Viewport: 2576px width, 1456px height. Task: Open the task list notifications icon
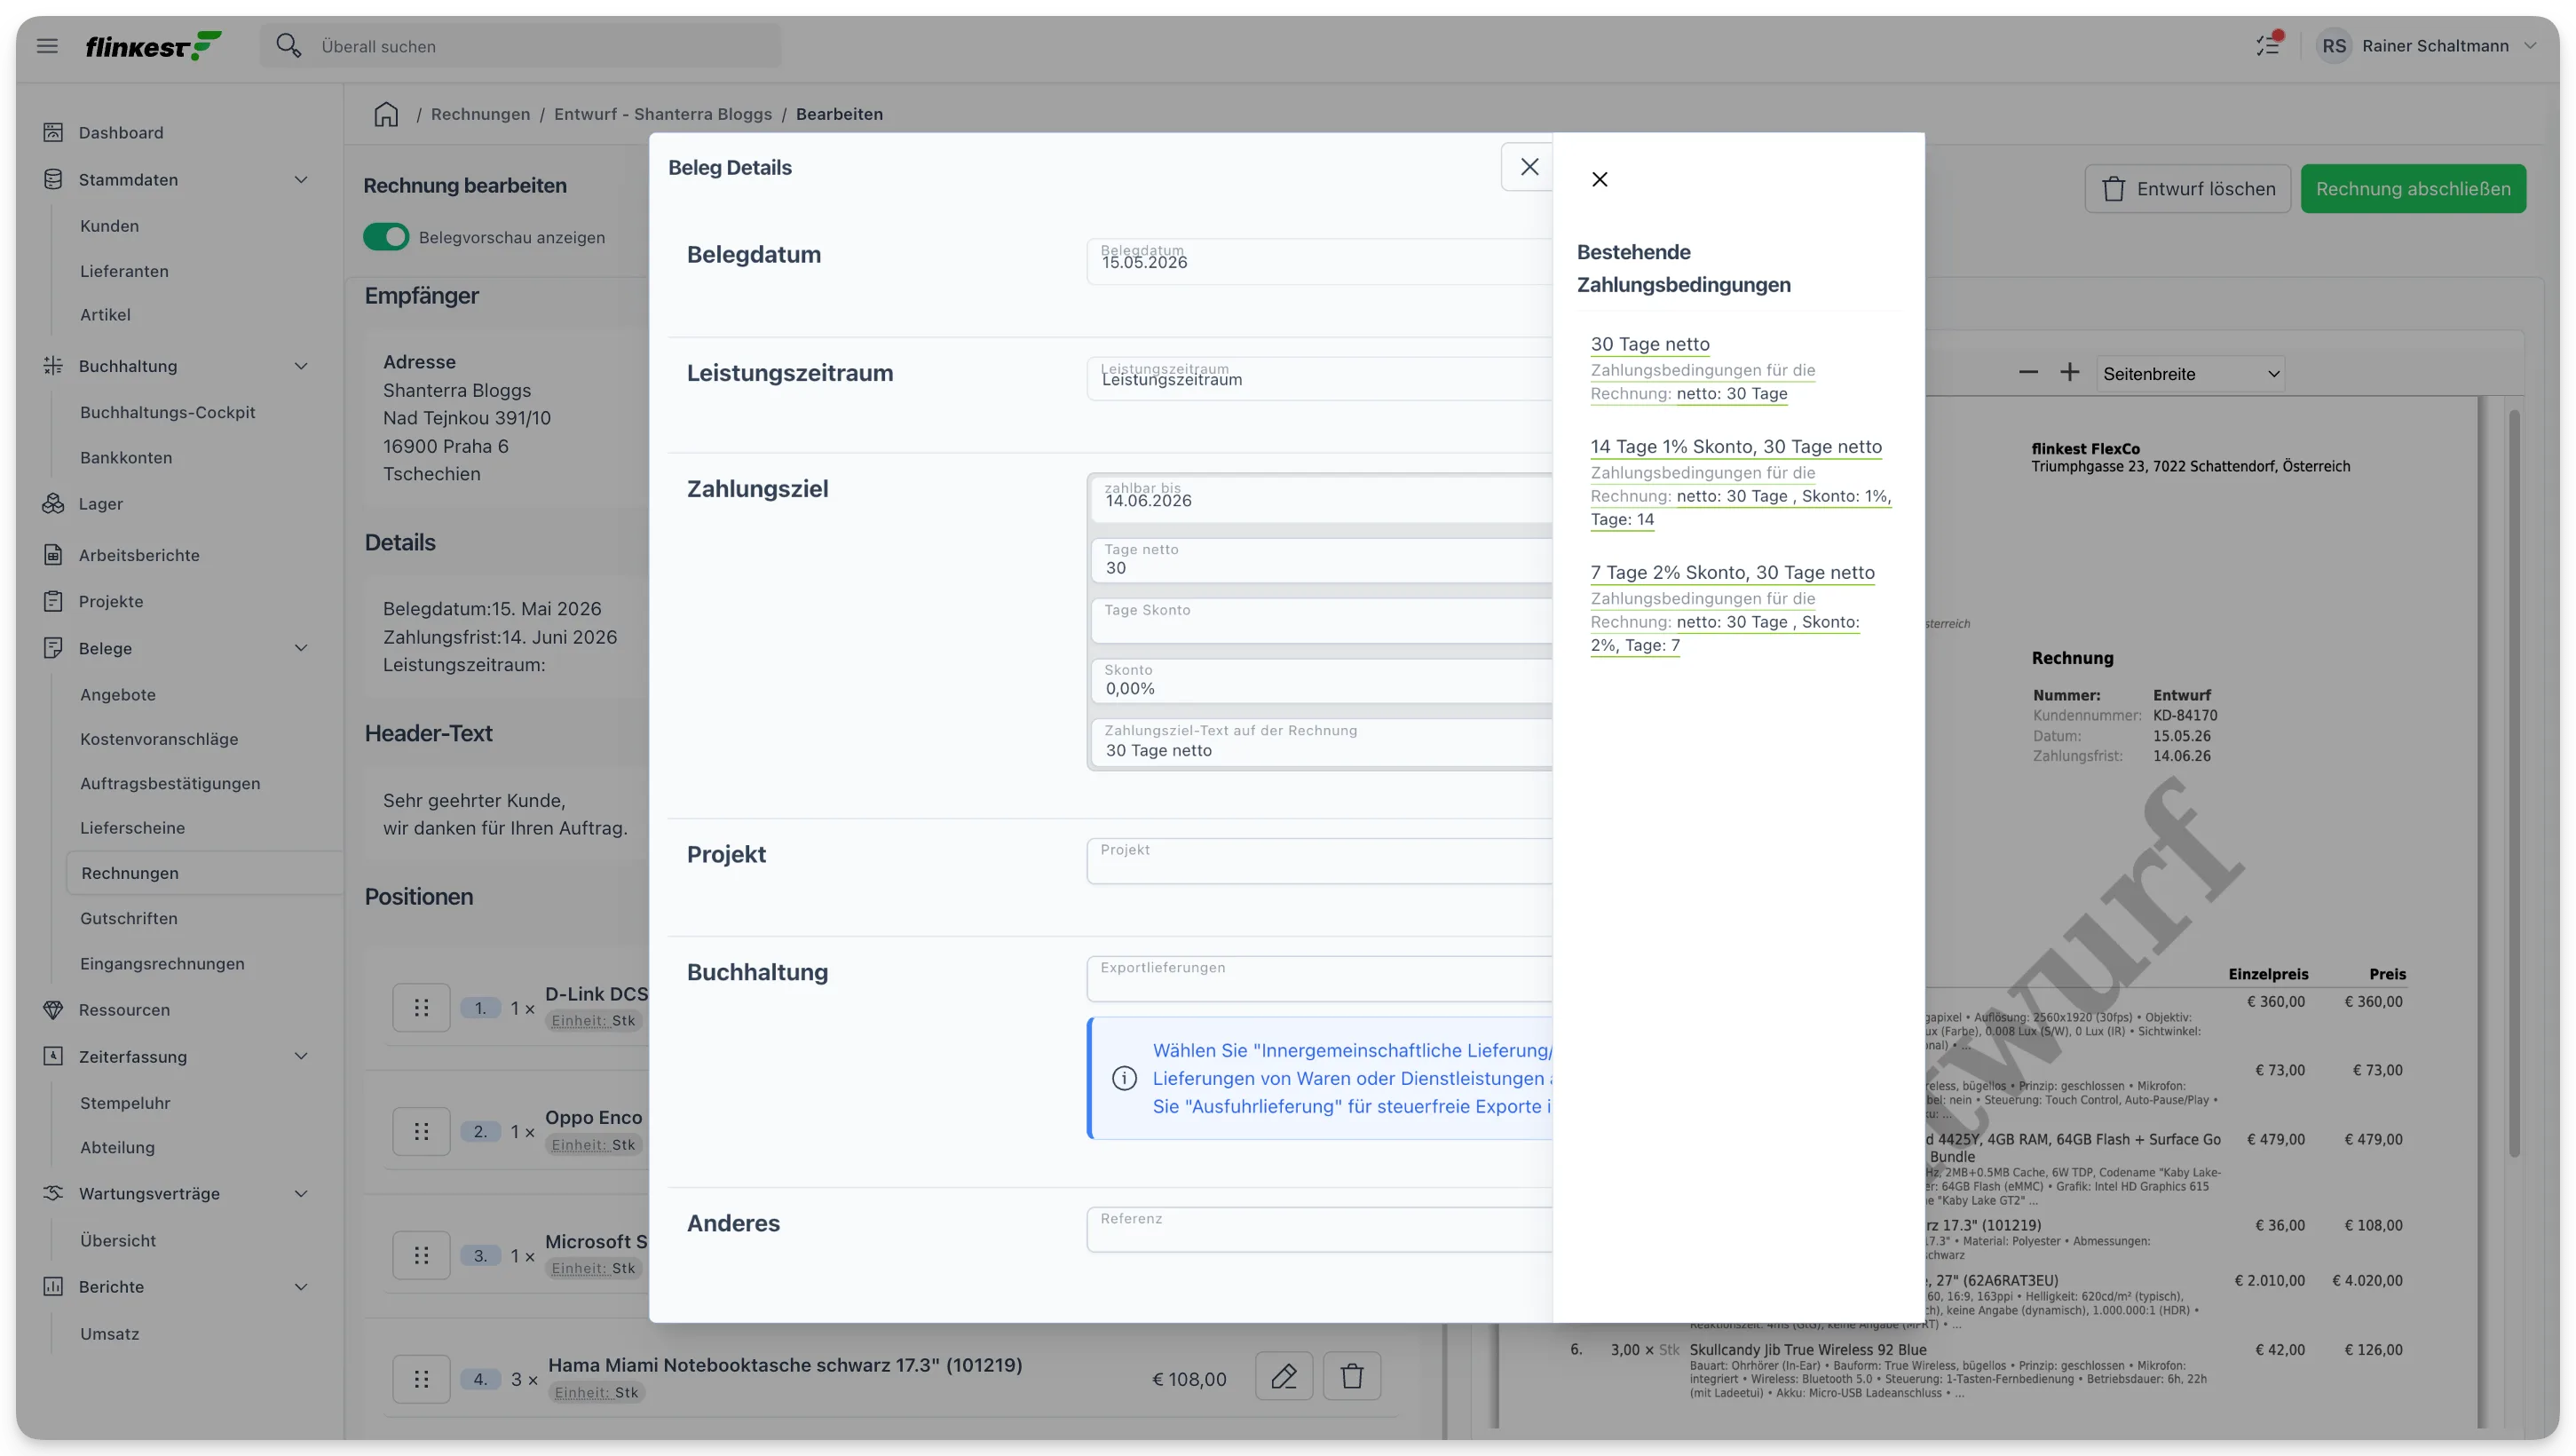2268,45
